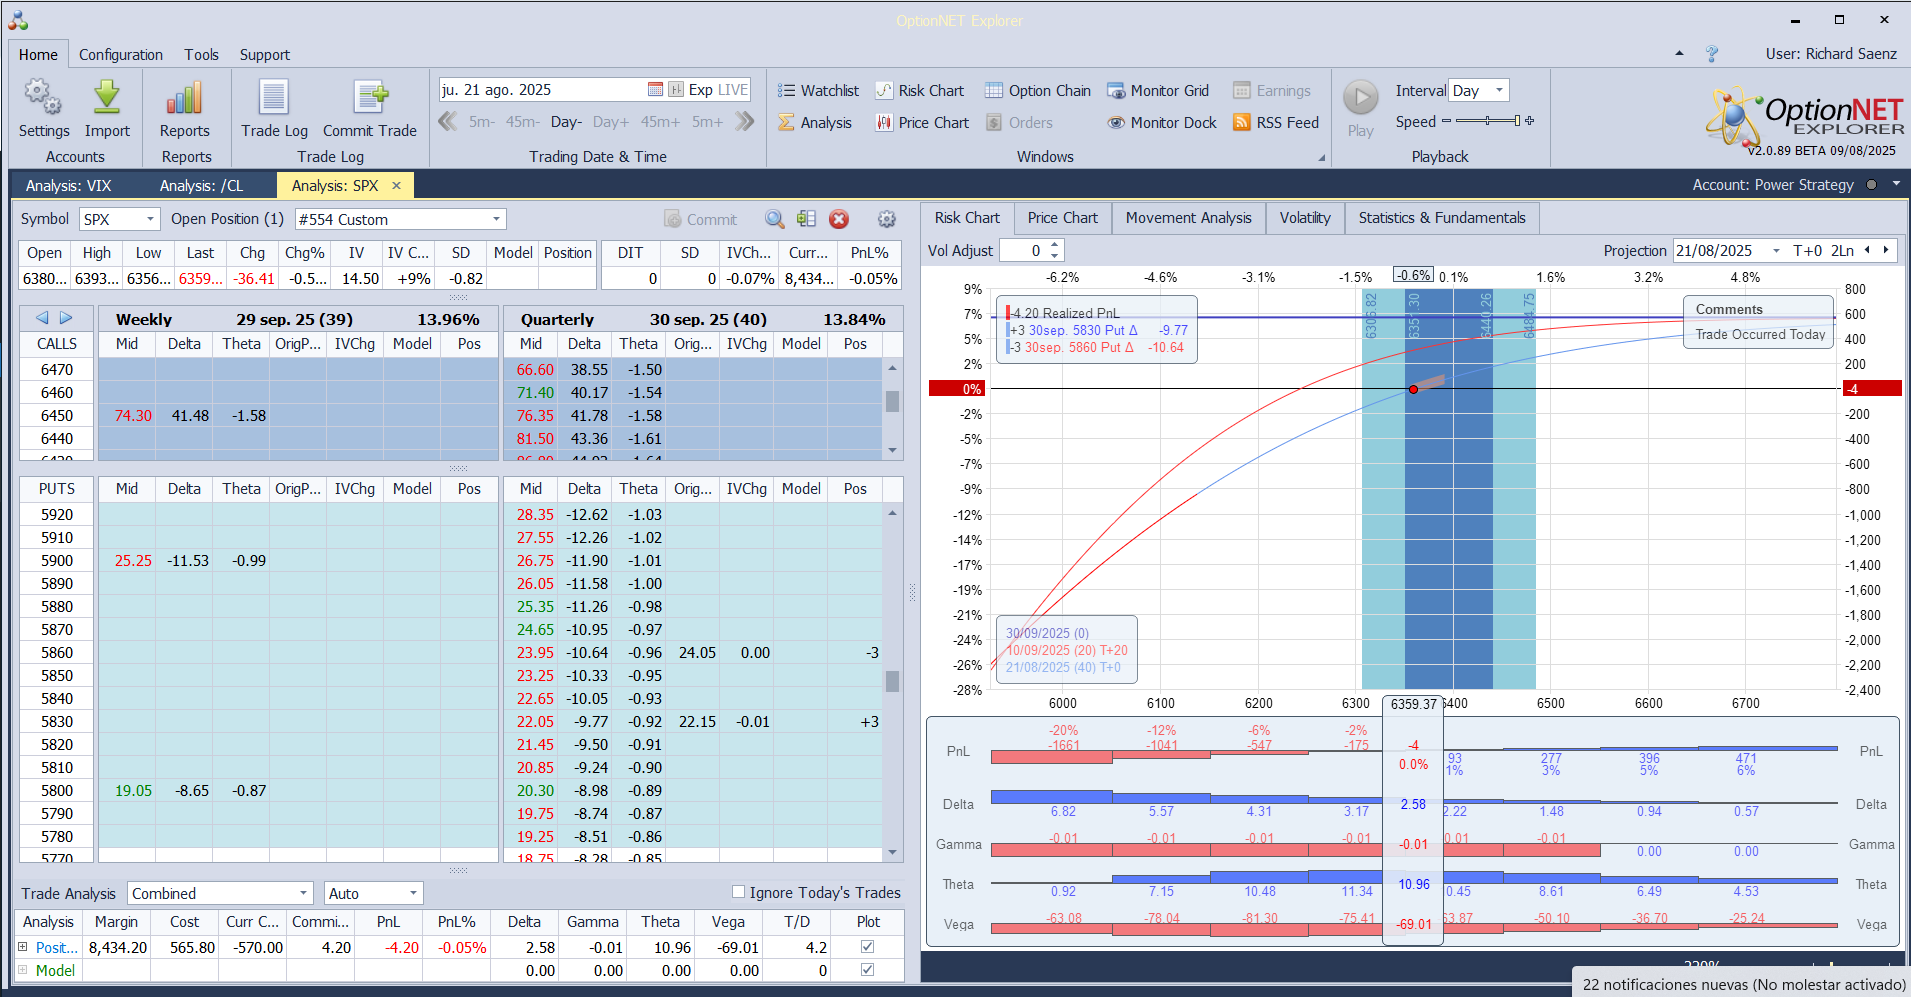Switch to the Configuration ribbon tab
This screenshot has width=1911, height=997.
click(x=121, y=54)
